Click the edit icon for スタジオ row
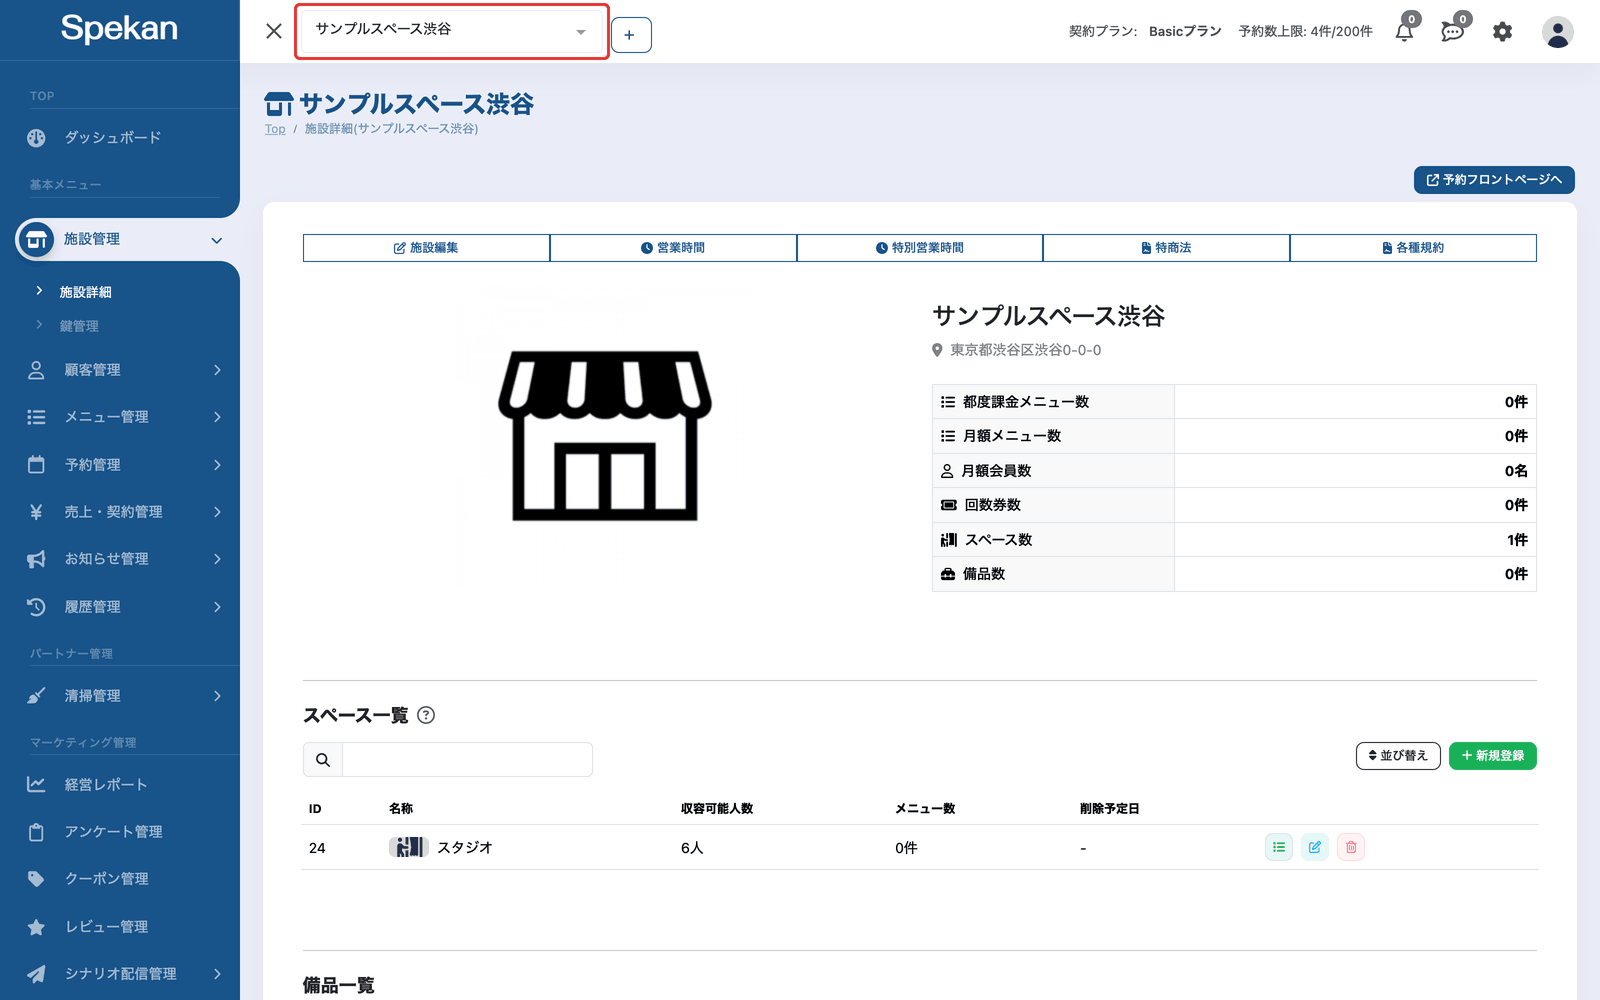1600x1000 pixels. (x=1315, y=847)
